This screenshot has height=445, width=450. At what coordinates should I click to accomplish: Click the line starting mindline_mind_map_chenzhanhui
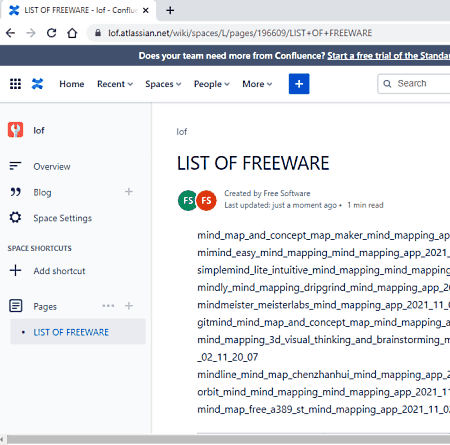323,375
